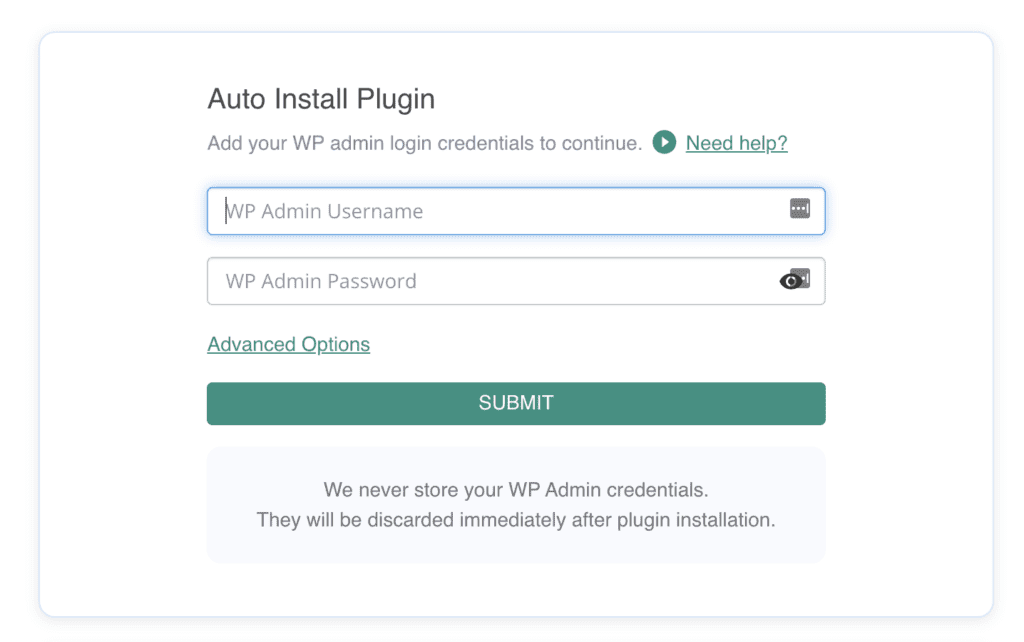This screenshot has width=1024, height=642.
Task: Click the password manager icon in Username field
Action: tap(799, 209)
